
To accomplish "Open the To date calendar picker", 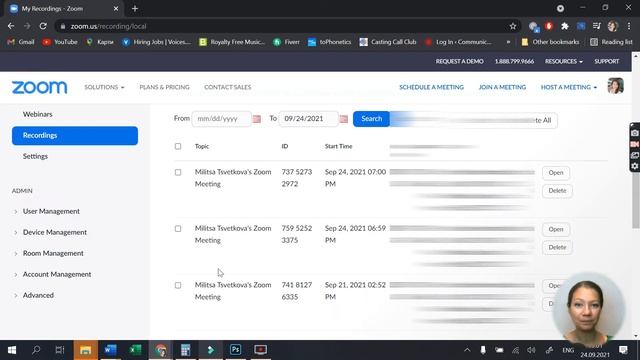I will pos(344,119).
